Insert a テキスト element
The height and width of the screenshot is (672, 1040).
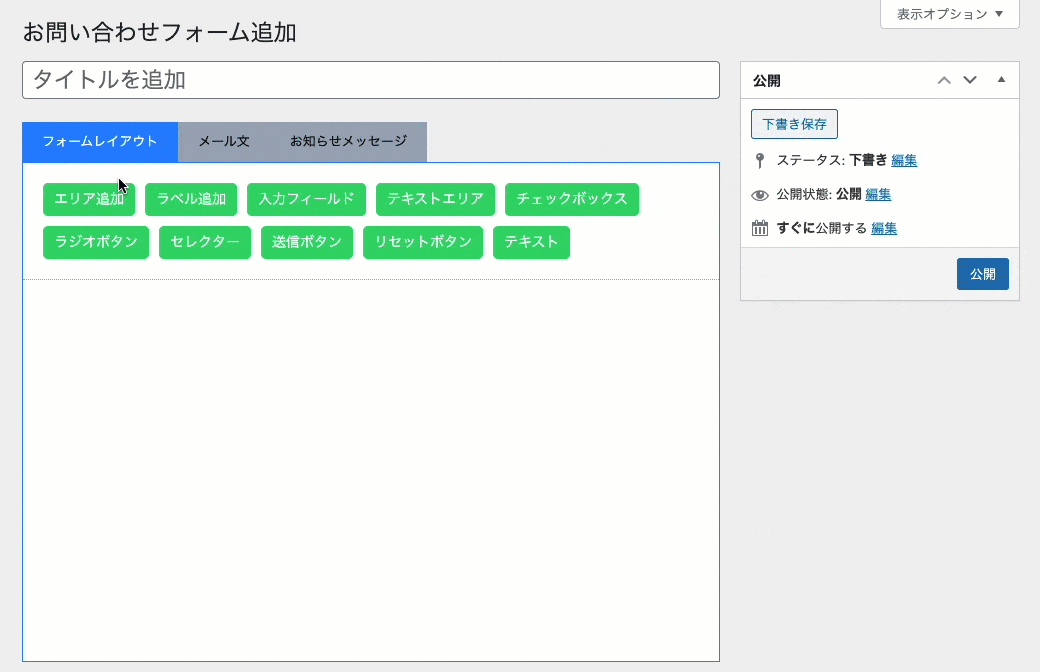click(x=531, y=242)
